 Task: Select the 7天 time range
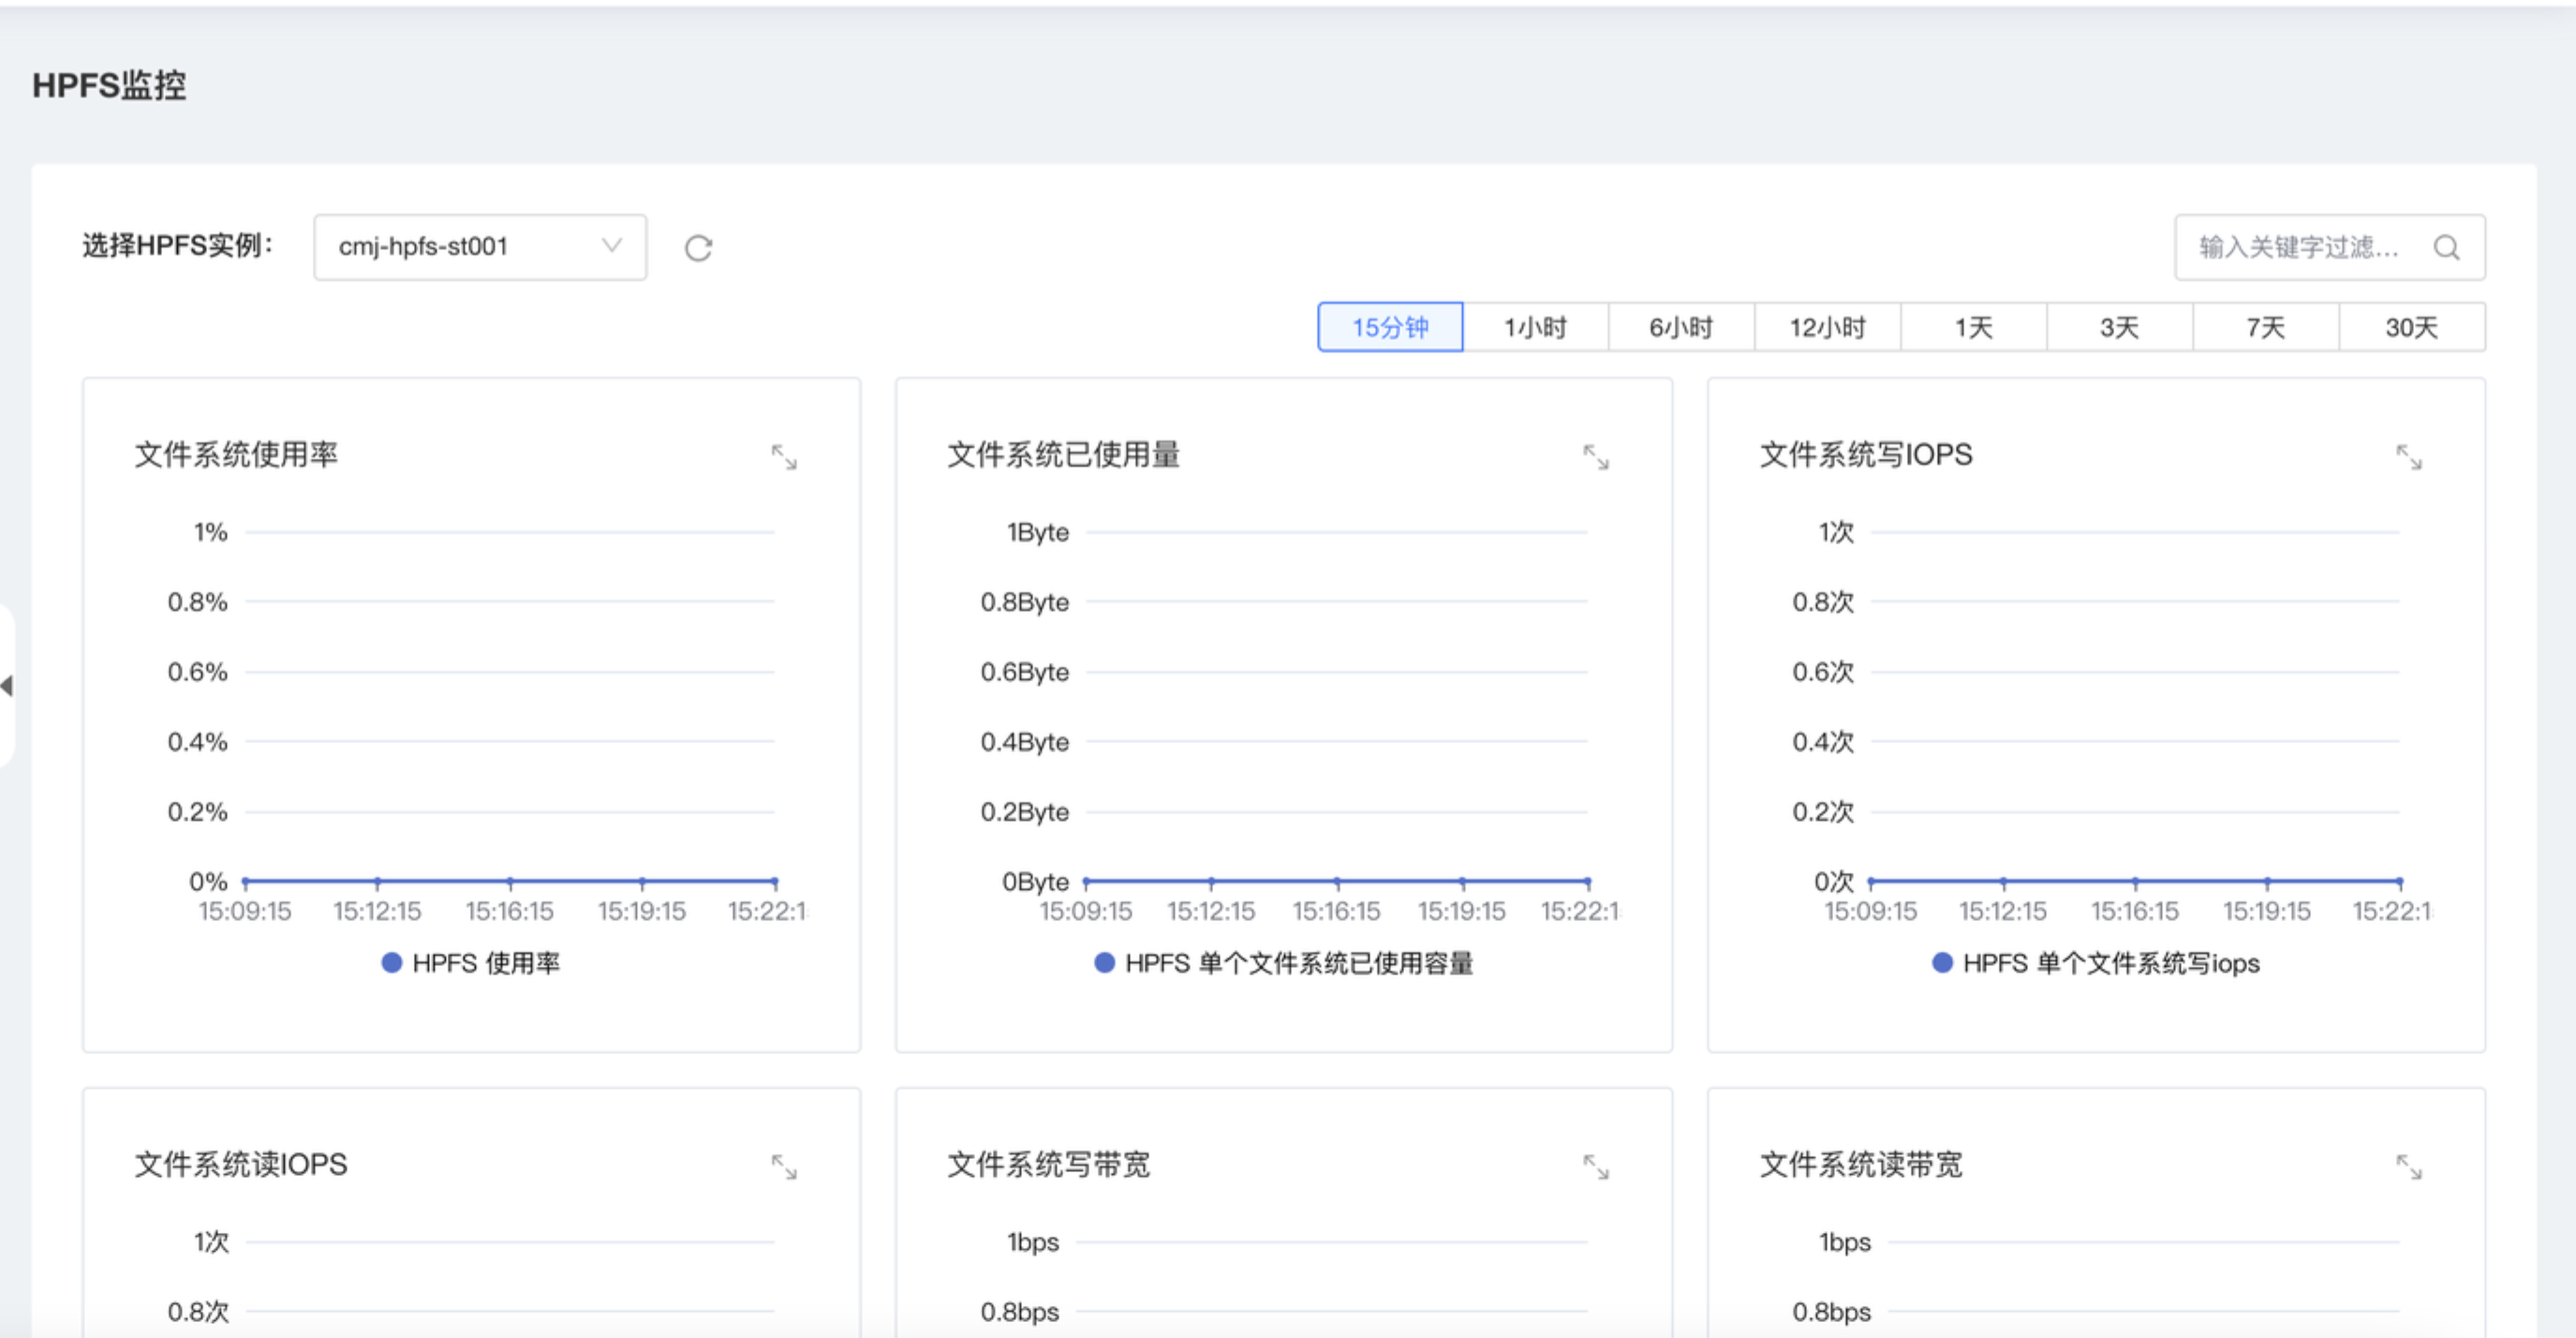tap(2266, 327)
